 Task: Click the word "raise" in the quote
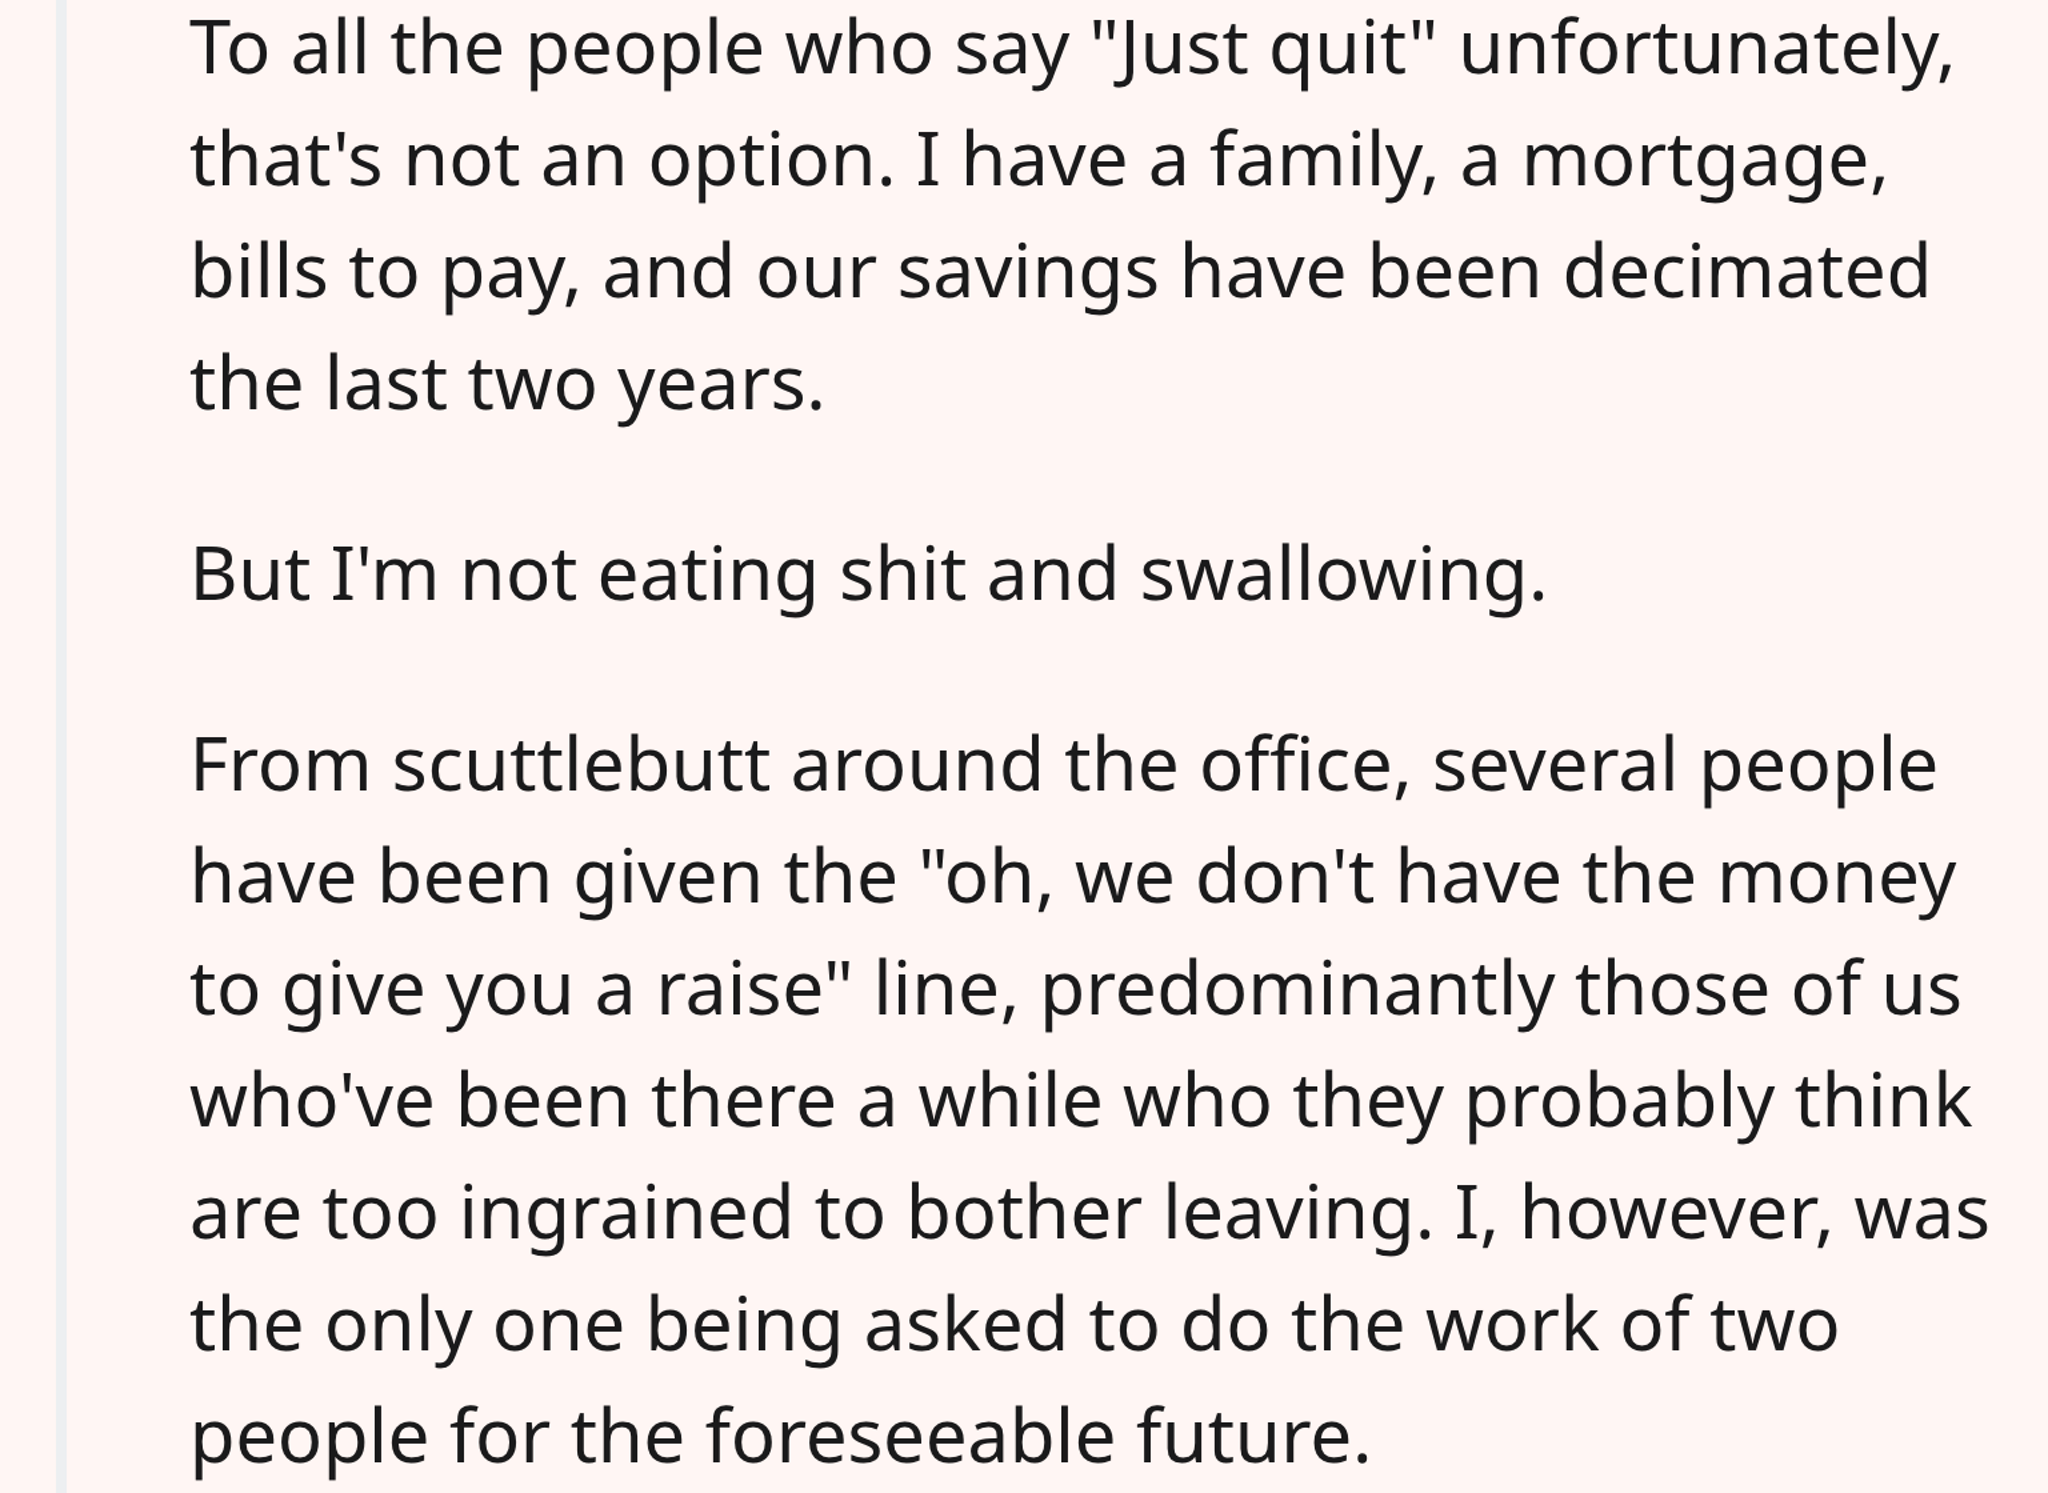point(738,989)
